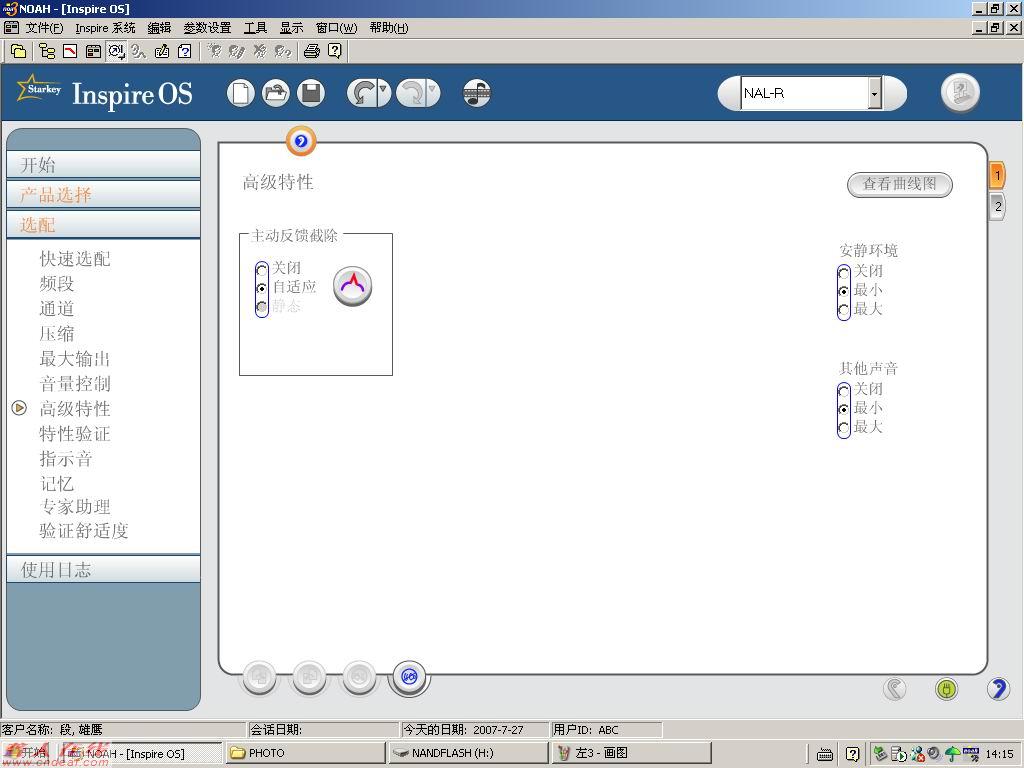Click the round button right of NAL-R
1024x768 pixels.
pyautogui.click(x=960, y=92)
